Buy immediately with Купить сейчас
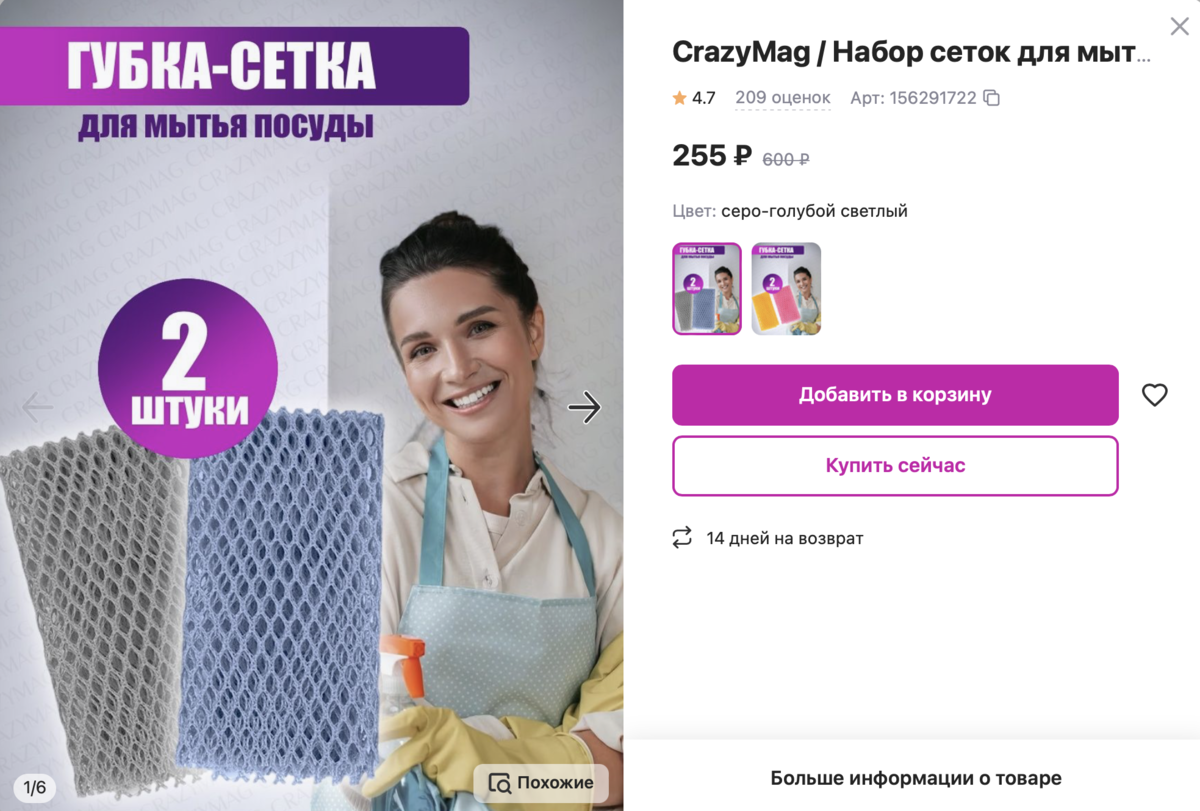 pos(895,465)
